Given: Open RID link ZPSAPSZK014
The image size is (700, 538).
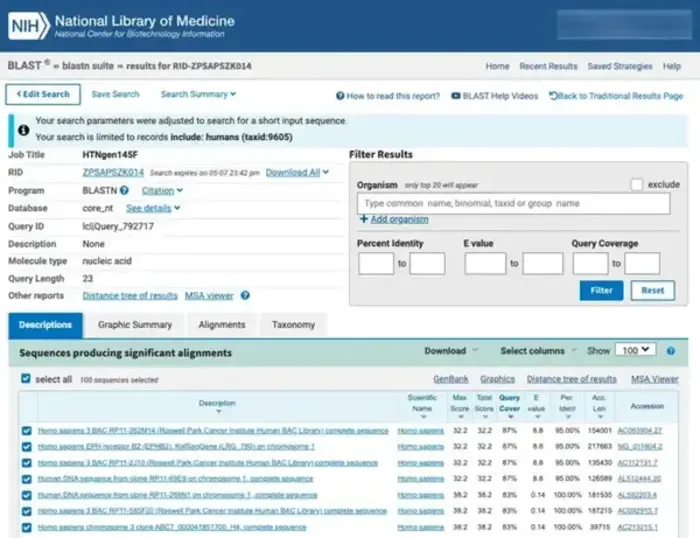Looking at the screenshot, I should [113, 172].
